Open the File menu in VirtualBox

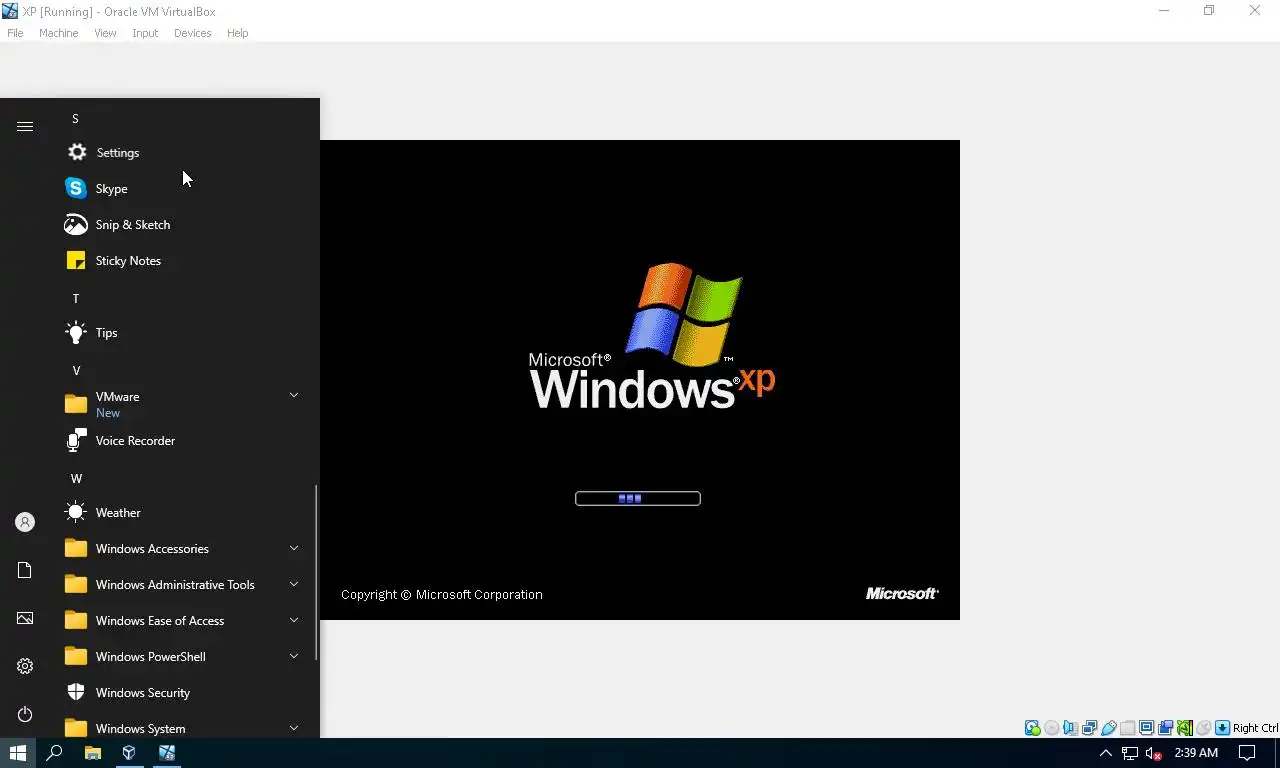(x=15, y=33)
